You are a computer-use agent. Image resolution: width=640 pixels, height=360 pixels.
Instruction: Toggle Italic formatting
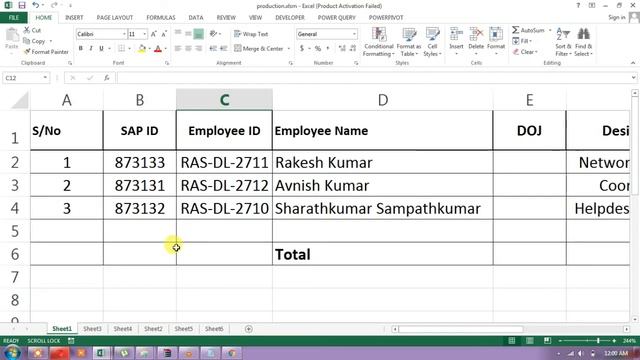(91, 49)
